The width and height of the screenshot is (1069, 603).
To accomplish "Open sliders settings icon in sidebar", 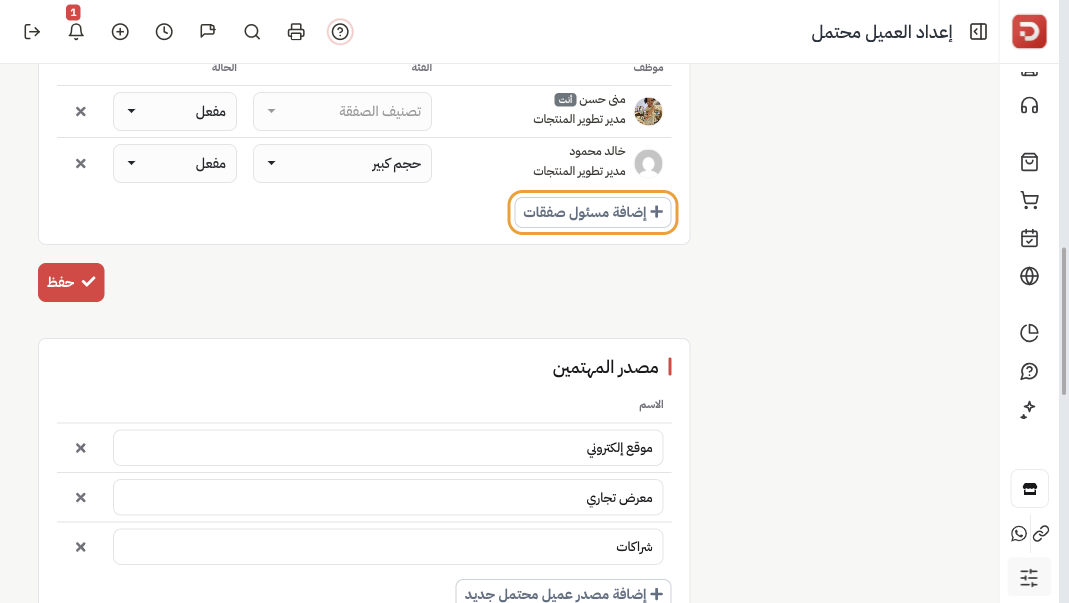I will pos(1029,578).
